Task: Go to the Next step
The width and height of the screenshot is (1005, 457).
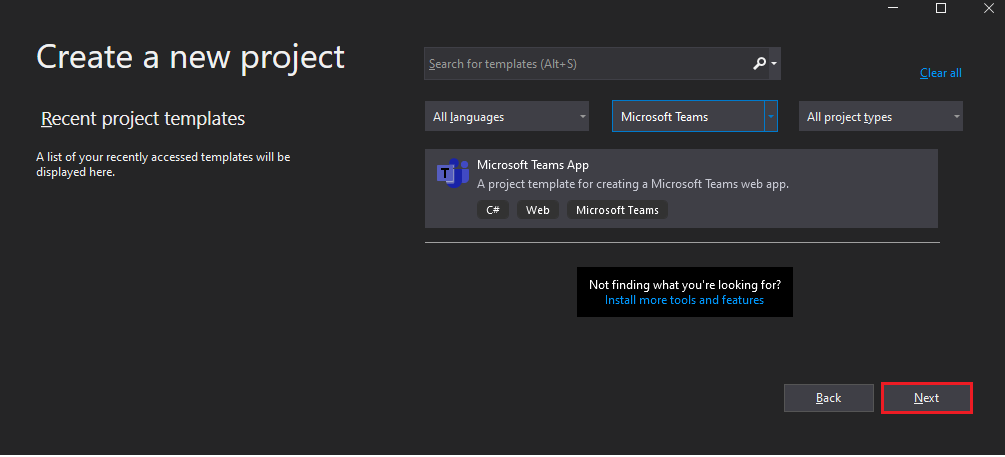Action: point(927,398)
